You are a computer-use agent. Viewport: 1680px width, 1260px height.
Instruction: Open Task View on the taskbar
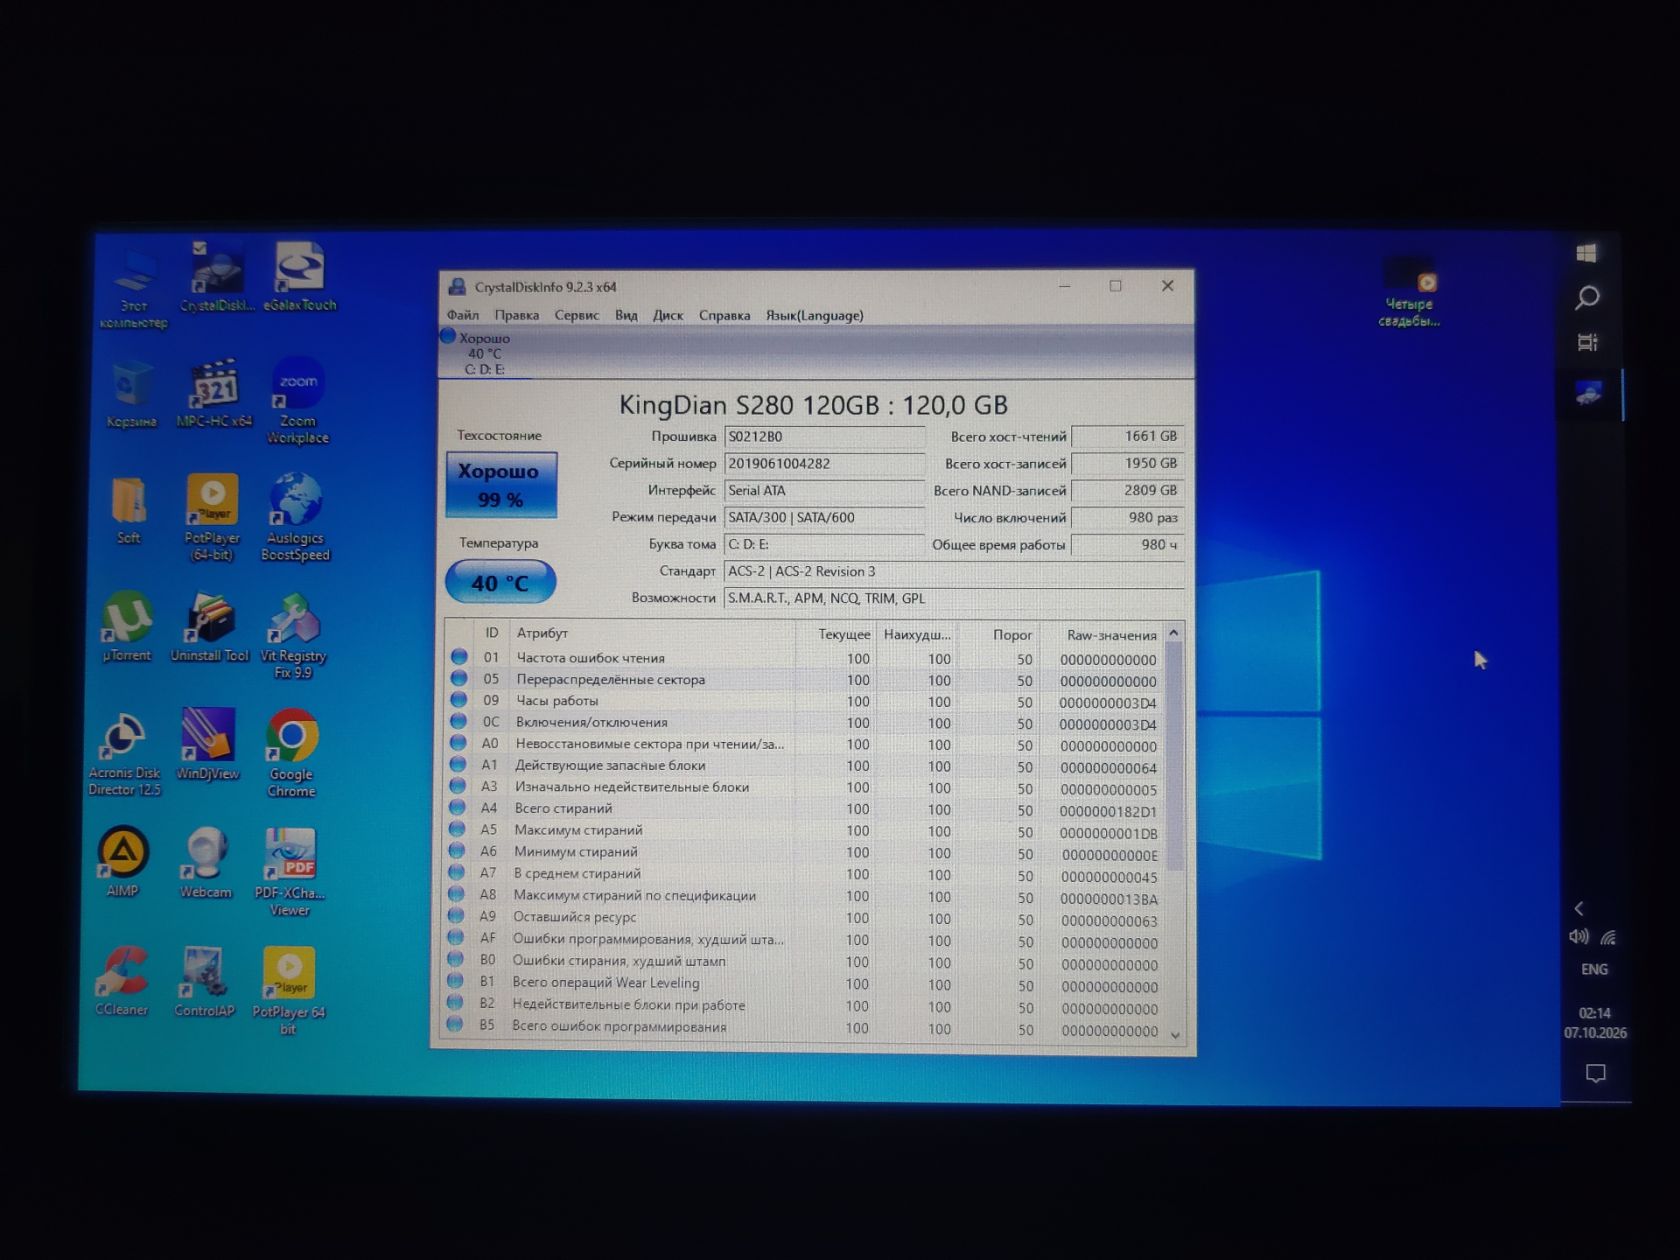[x=1588, y=342]
